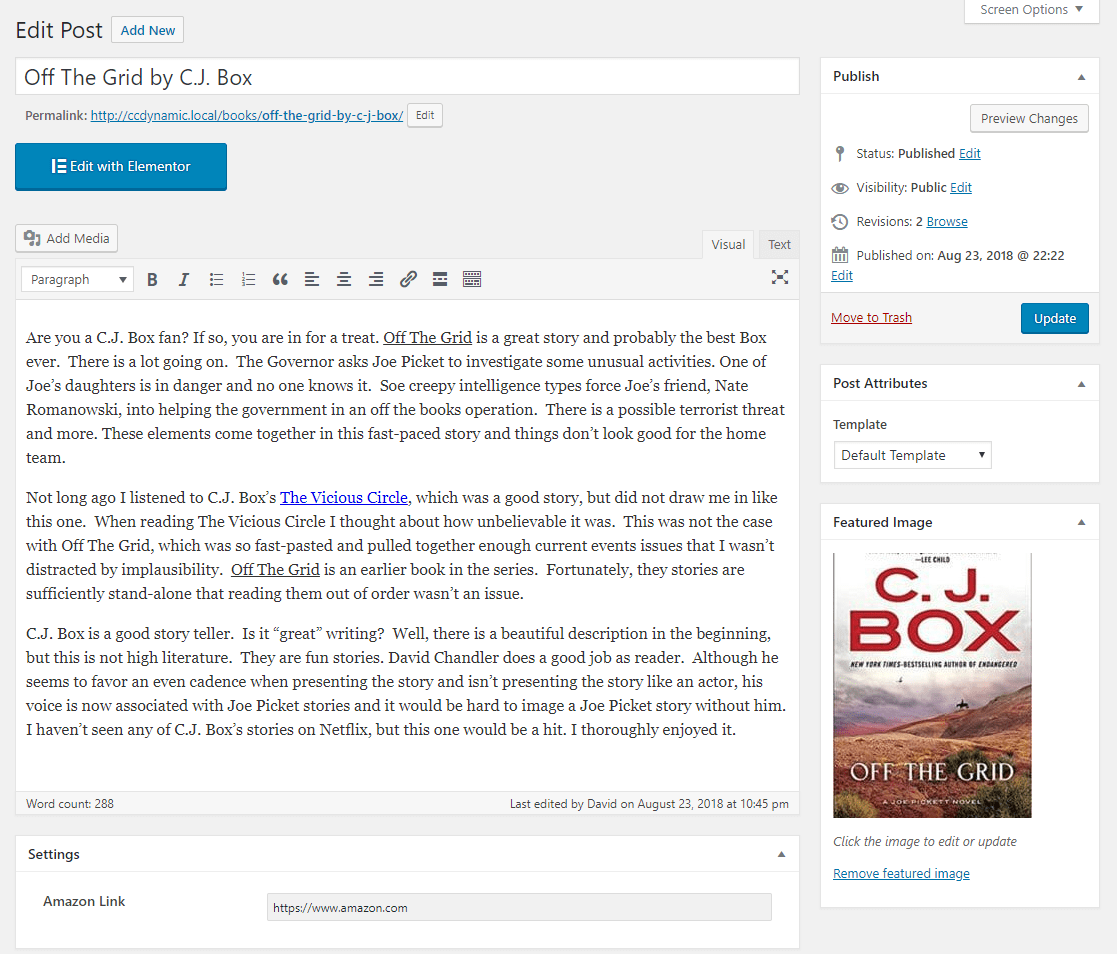Edit the post Status

(970, 153)
